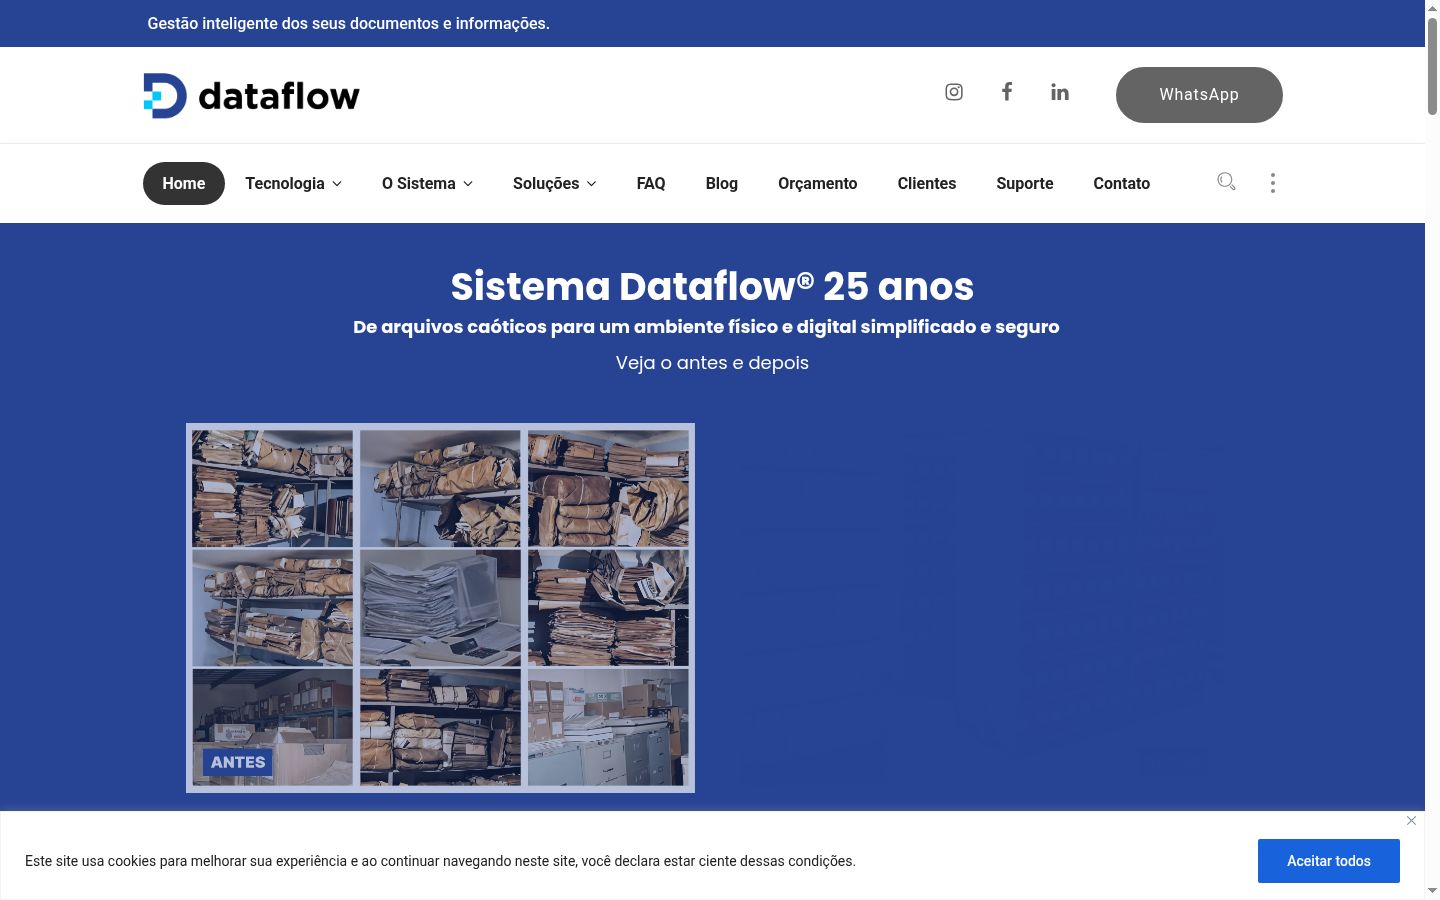Open the Dataflow Facebook page

(x=1007, y=92)
